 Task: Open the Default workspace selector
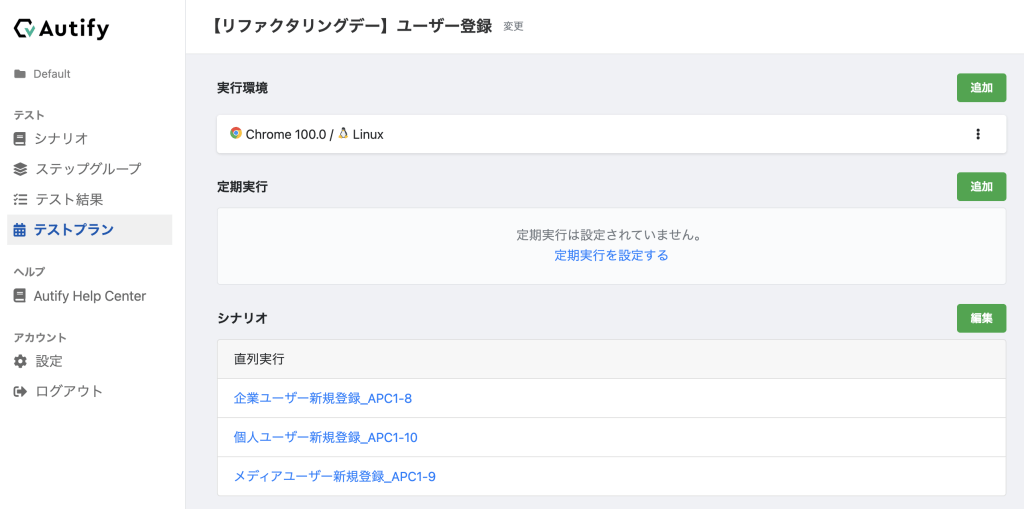tap(51, 74)
